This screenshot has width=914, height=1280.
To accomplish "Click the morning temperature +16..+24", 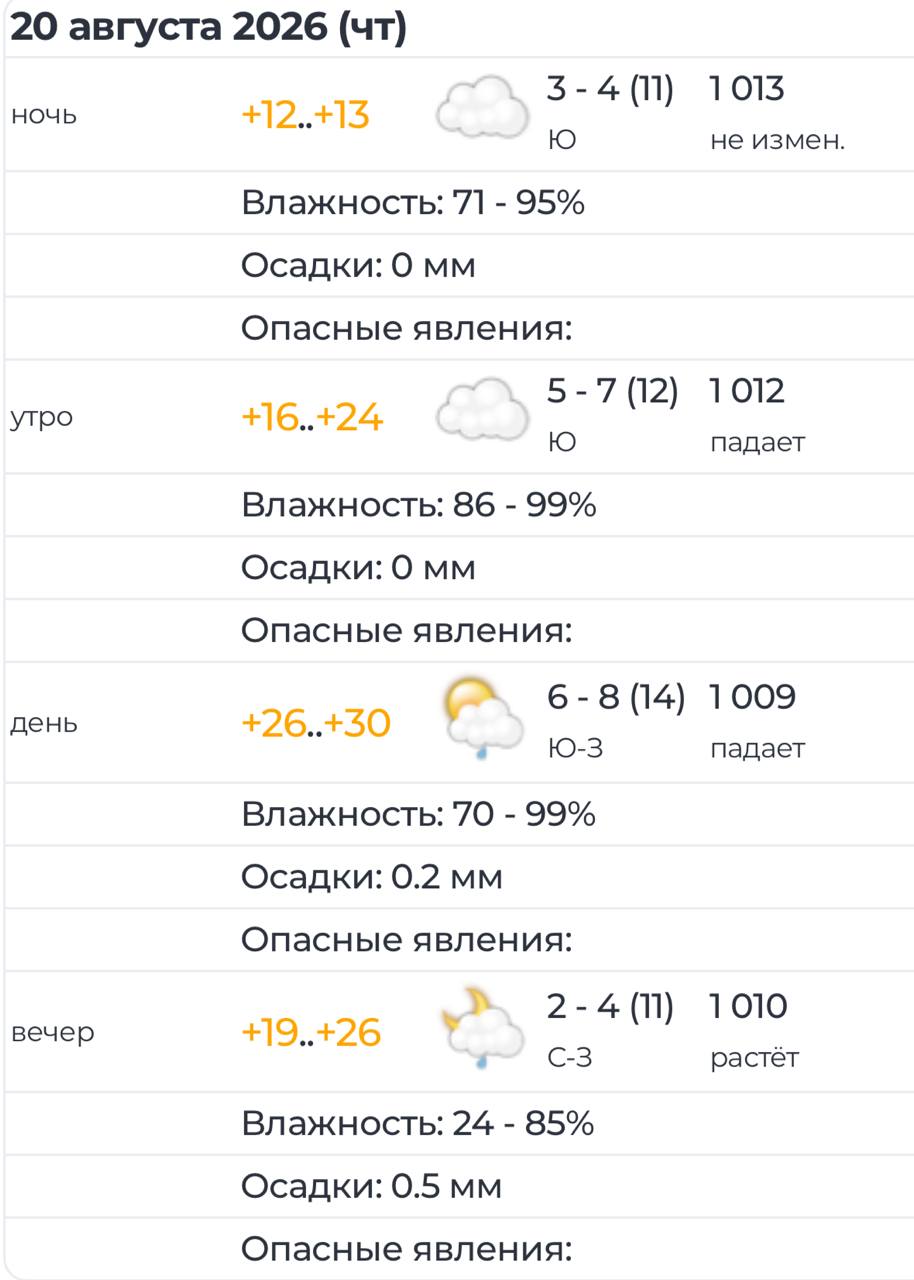I will pyautogui.click(x=312, y=417).
